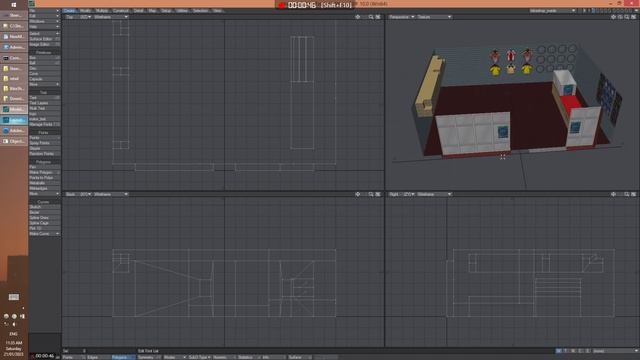The image size is (640, 360).
Task: Open the Setup tab
Action: pyautogui.click(x=166, y=11)
